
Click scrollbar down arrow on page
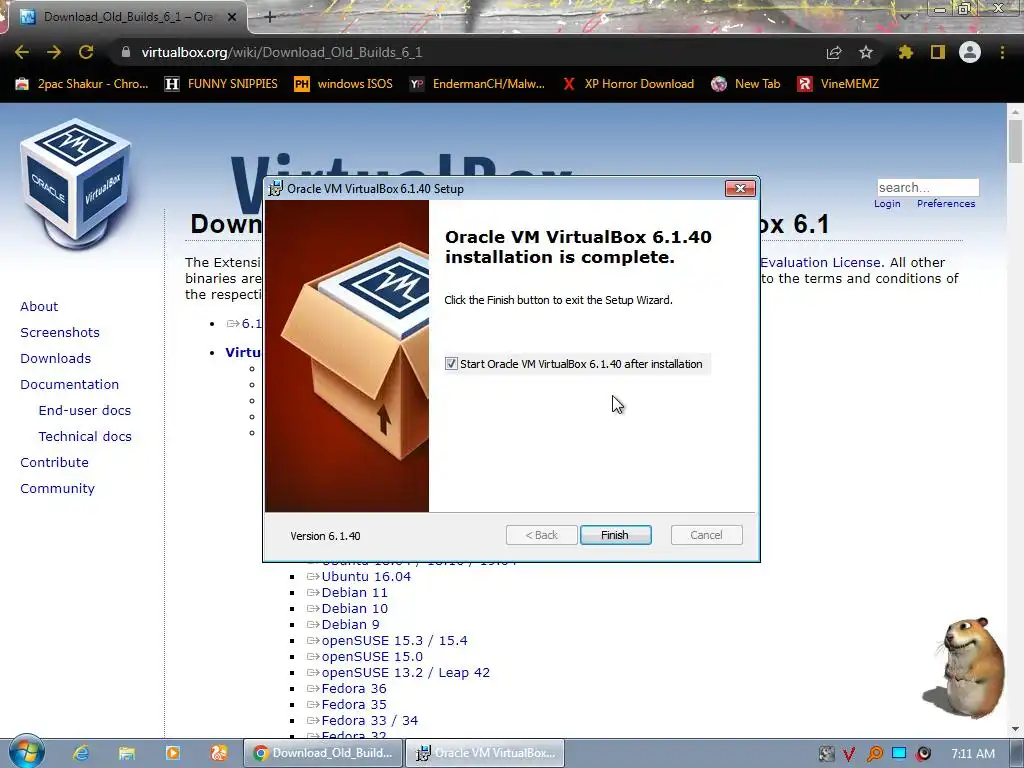pyautogui.click(x=1015, y=729)
